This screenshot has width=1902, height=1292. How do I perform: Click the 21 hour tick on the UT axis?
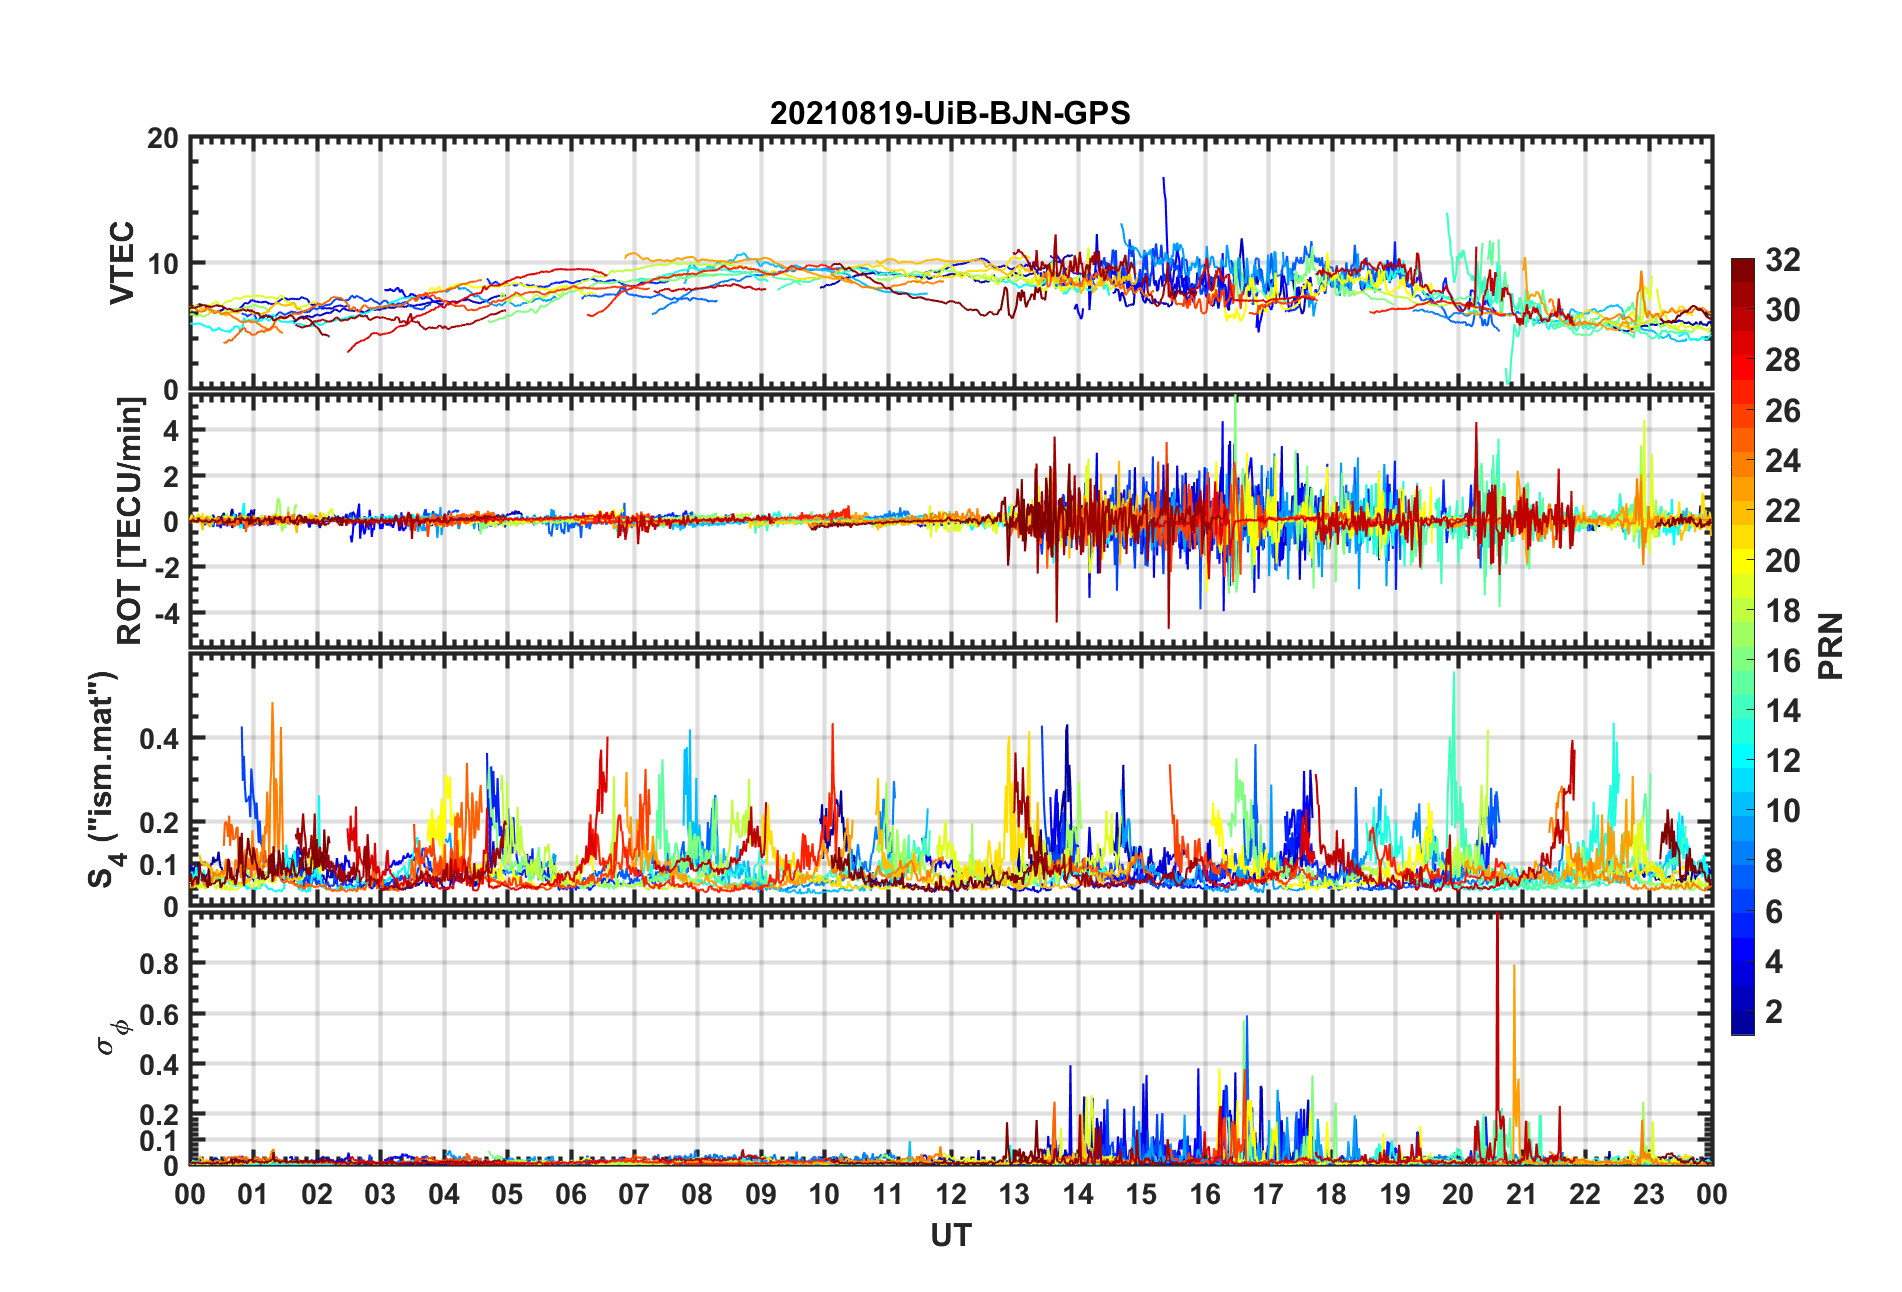tap(1522, 1194)
